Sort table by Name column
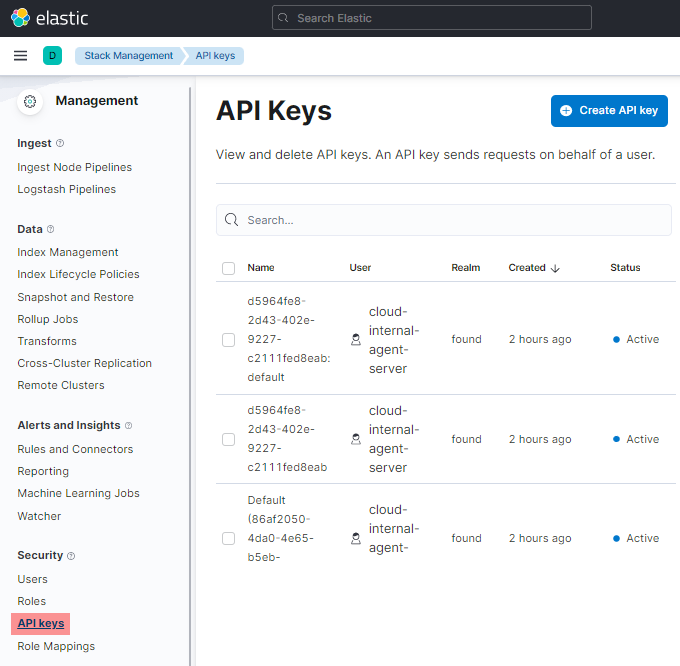 point(261,268)
